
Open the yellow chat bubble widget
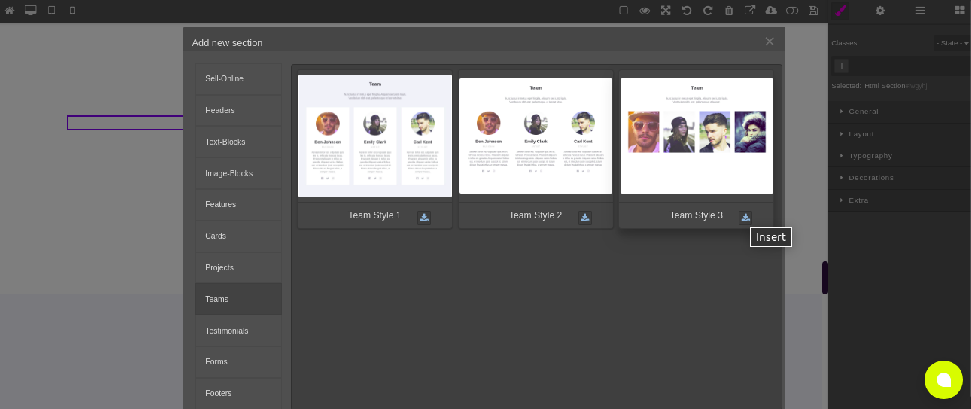click(944, 380)
